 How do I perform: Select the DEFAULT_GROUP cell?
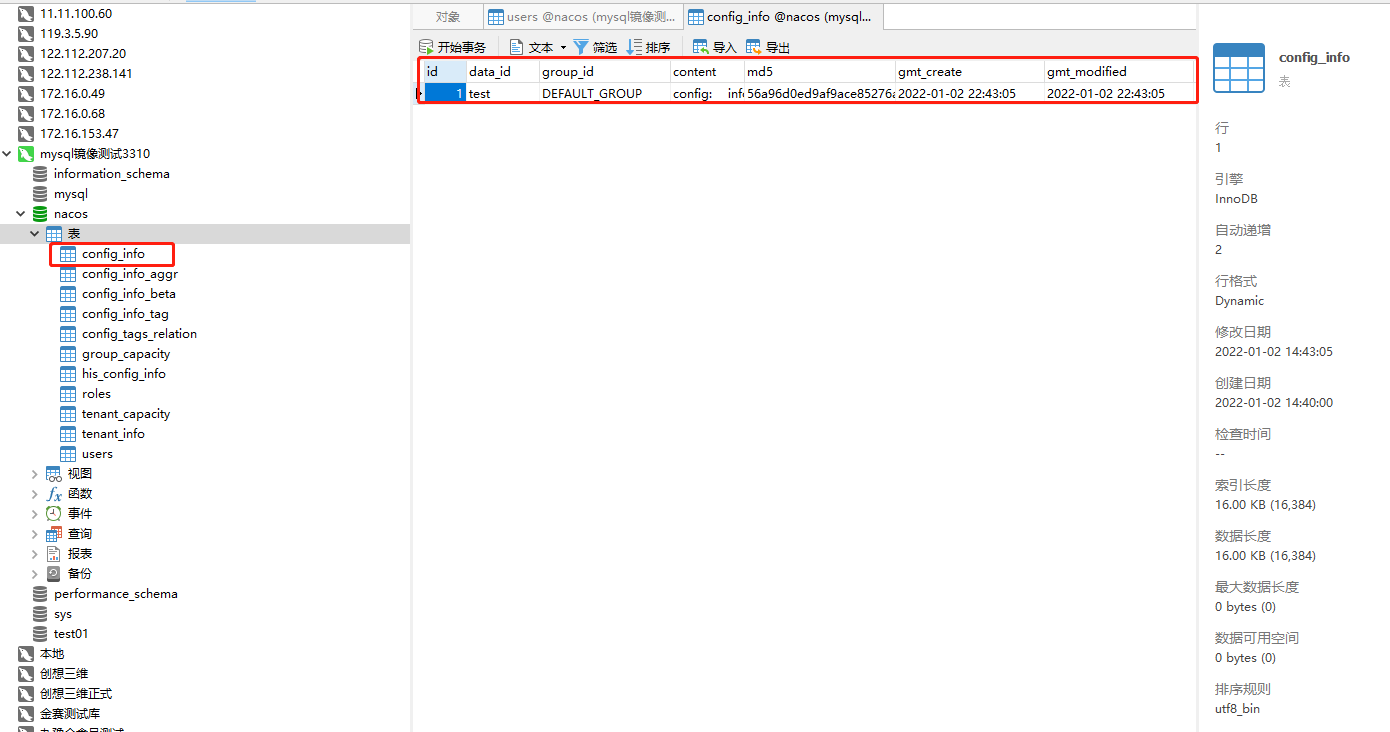[x=605, y=93]
